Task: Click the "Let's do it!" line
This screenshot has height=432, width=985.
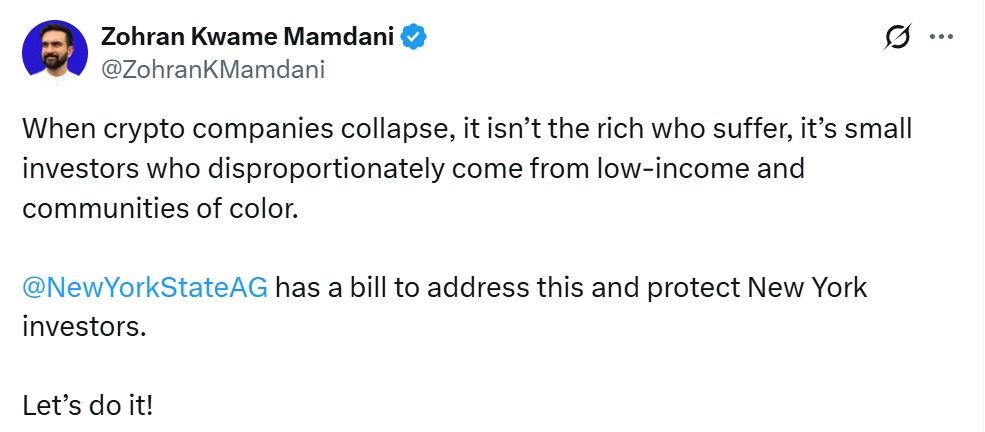Action: [88, 407]
